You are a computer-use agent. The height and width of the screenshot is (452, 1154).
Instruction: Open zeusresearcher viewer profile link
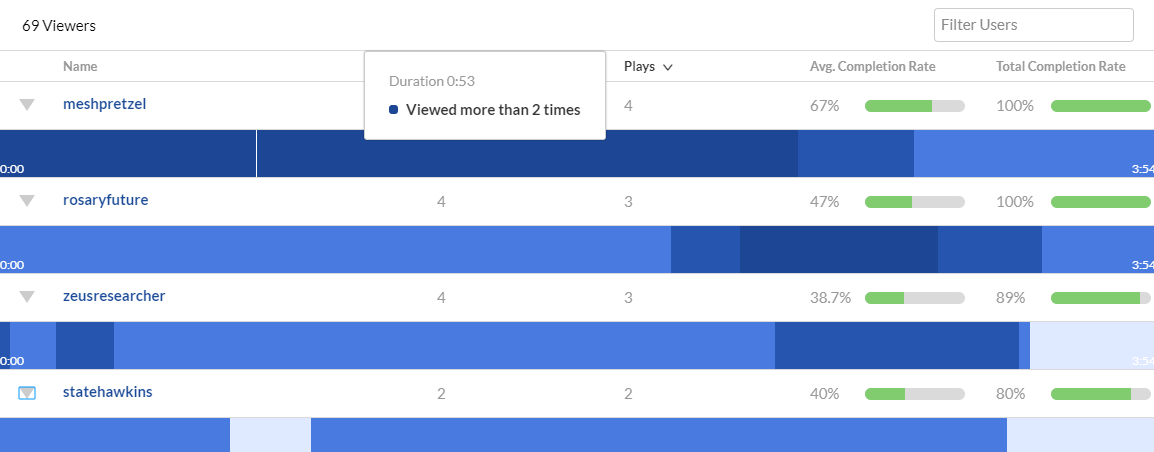(114, 296)
